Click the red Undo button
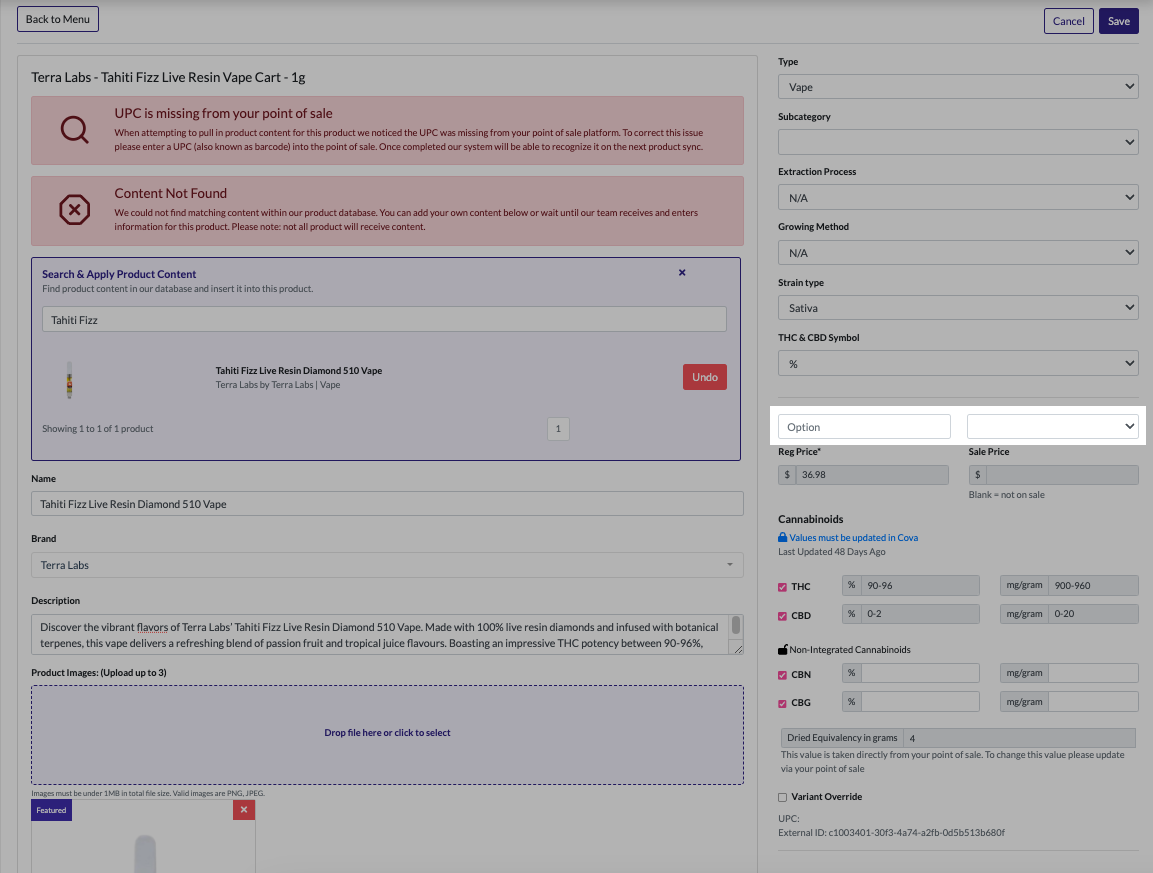Viewport: 1153px width, 873px height. pos(704,377)
